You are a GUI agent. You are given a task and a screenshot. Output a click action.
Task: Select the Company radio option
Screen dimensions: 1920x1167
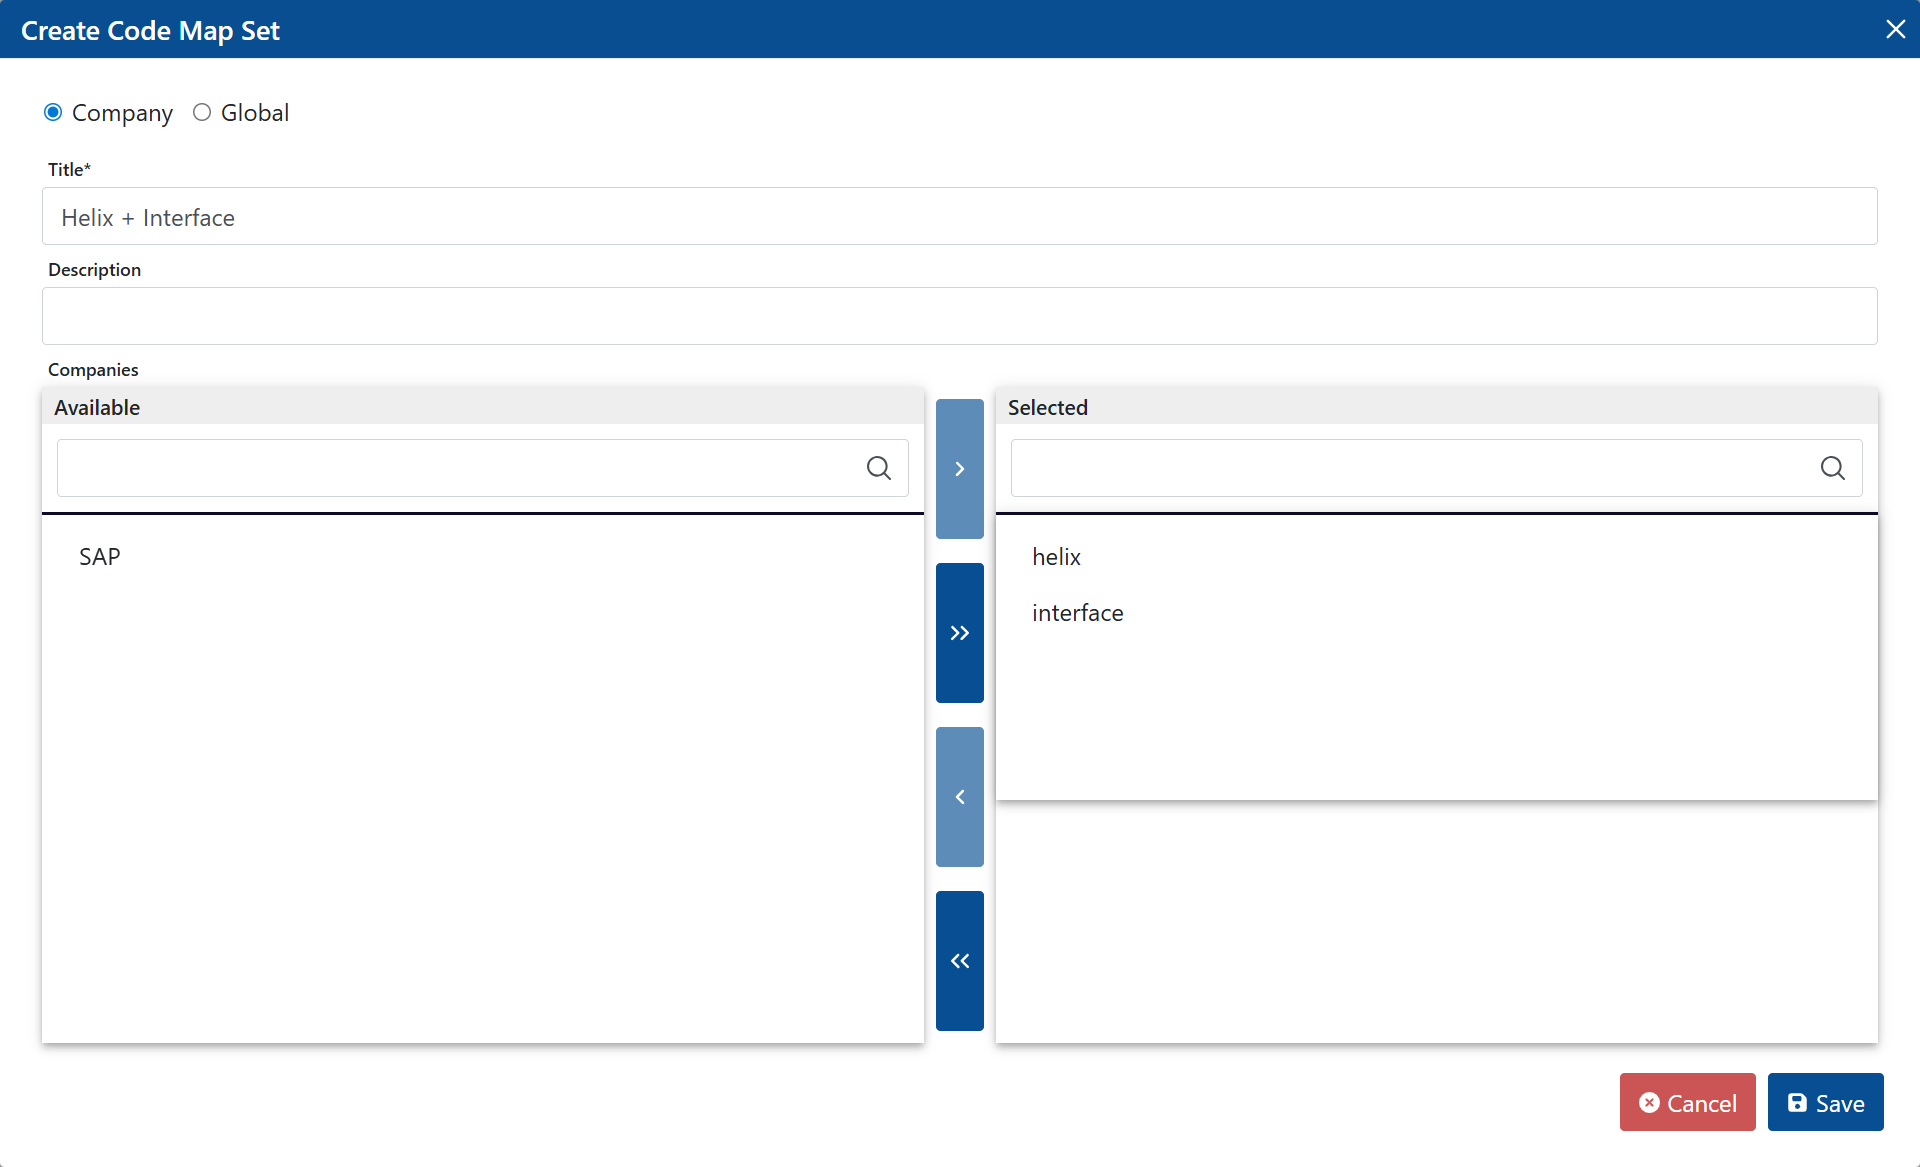tap(53, 112)
